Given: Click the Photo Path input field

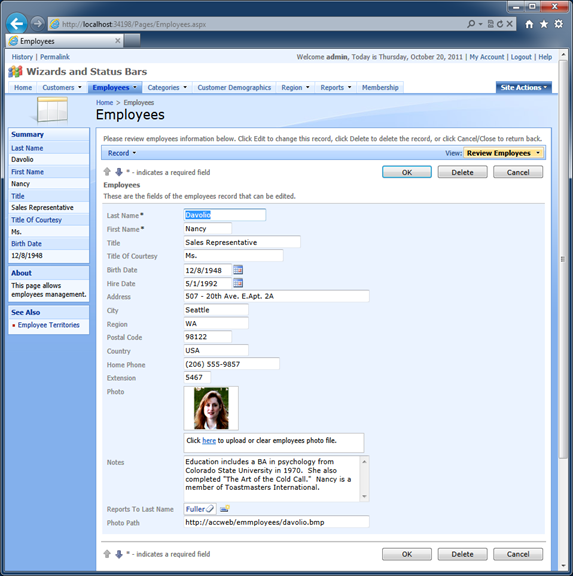Looking at the screenshot, I should [276, 522].
